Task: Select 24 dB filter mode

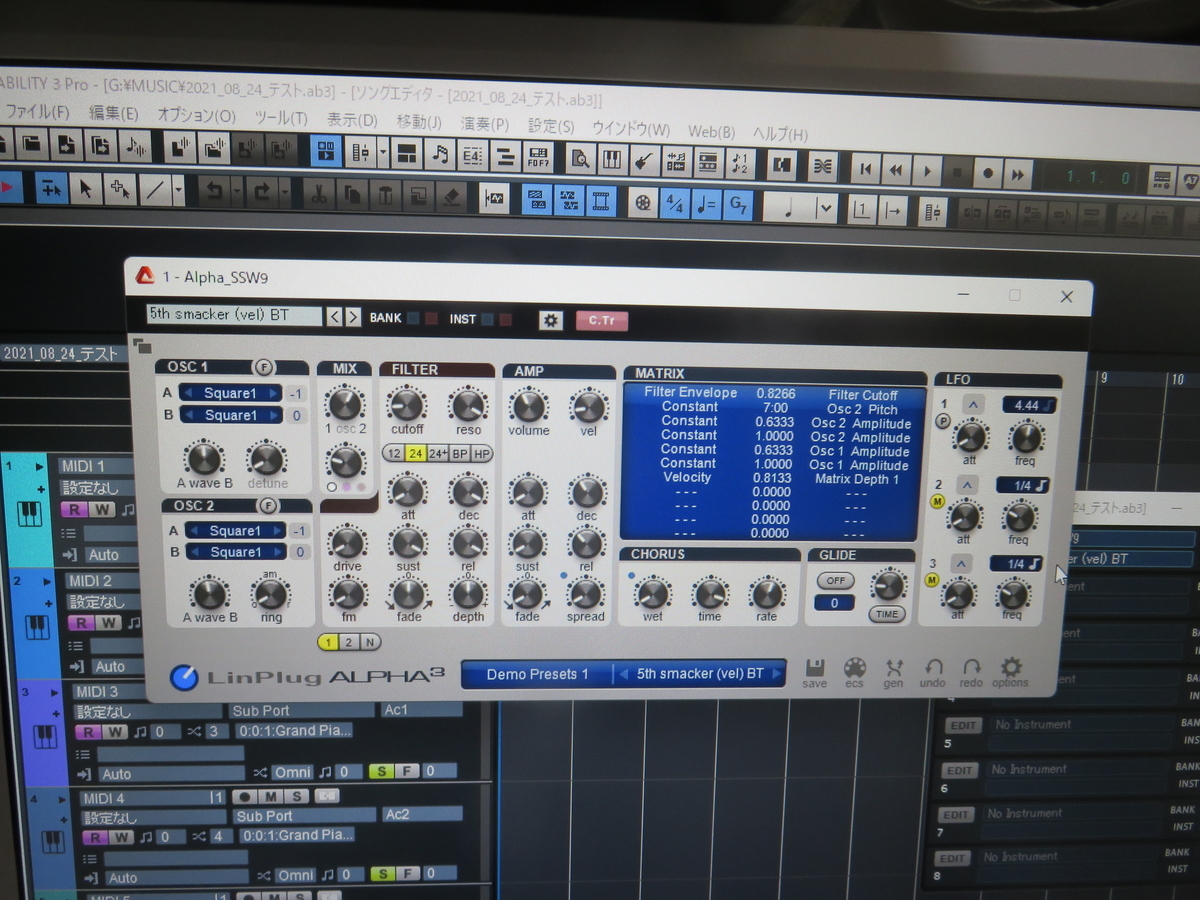Action: 415,453
